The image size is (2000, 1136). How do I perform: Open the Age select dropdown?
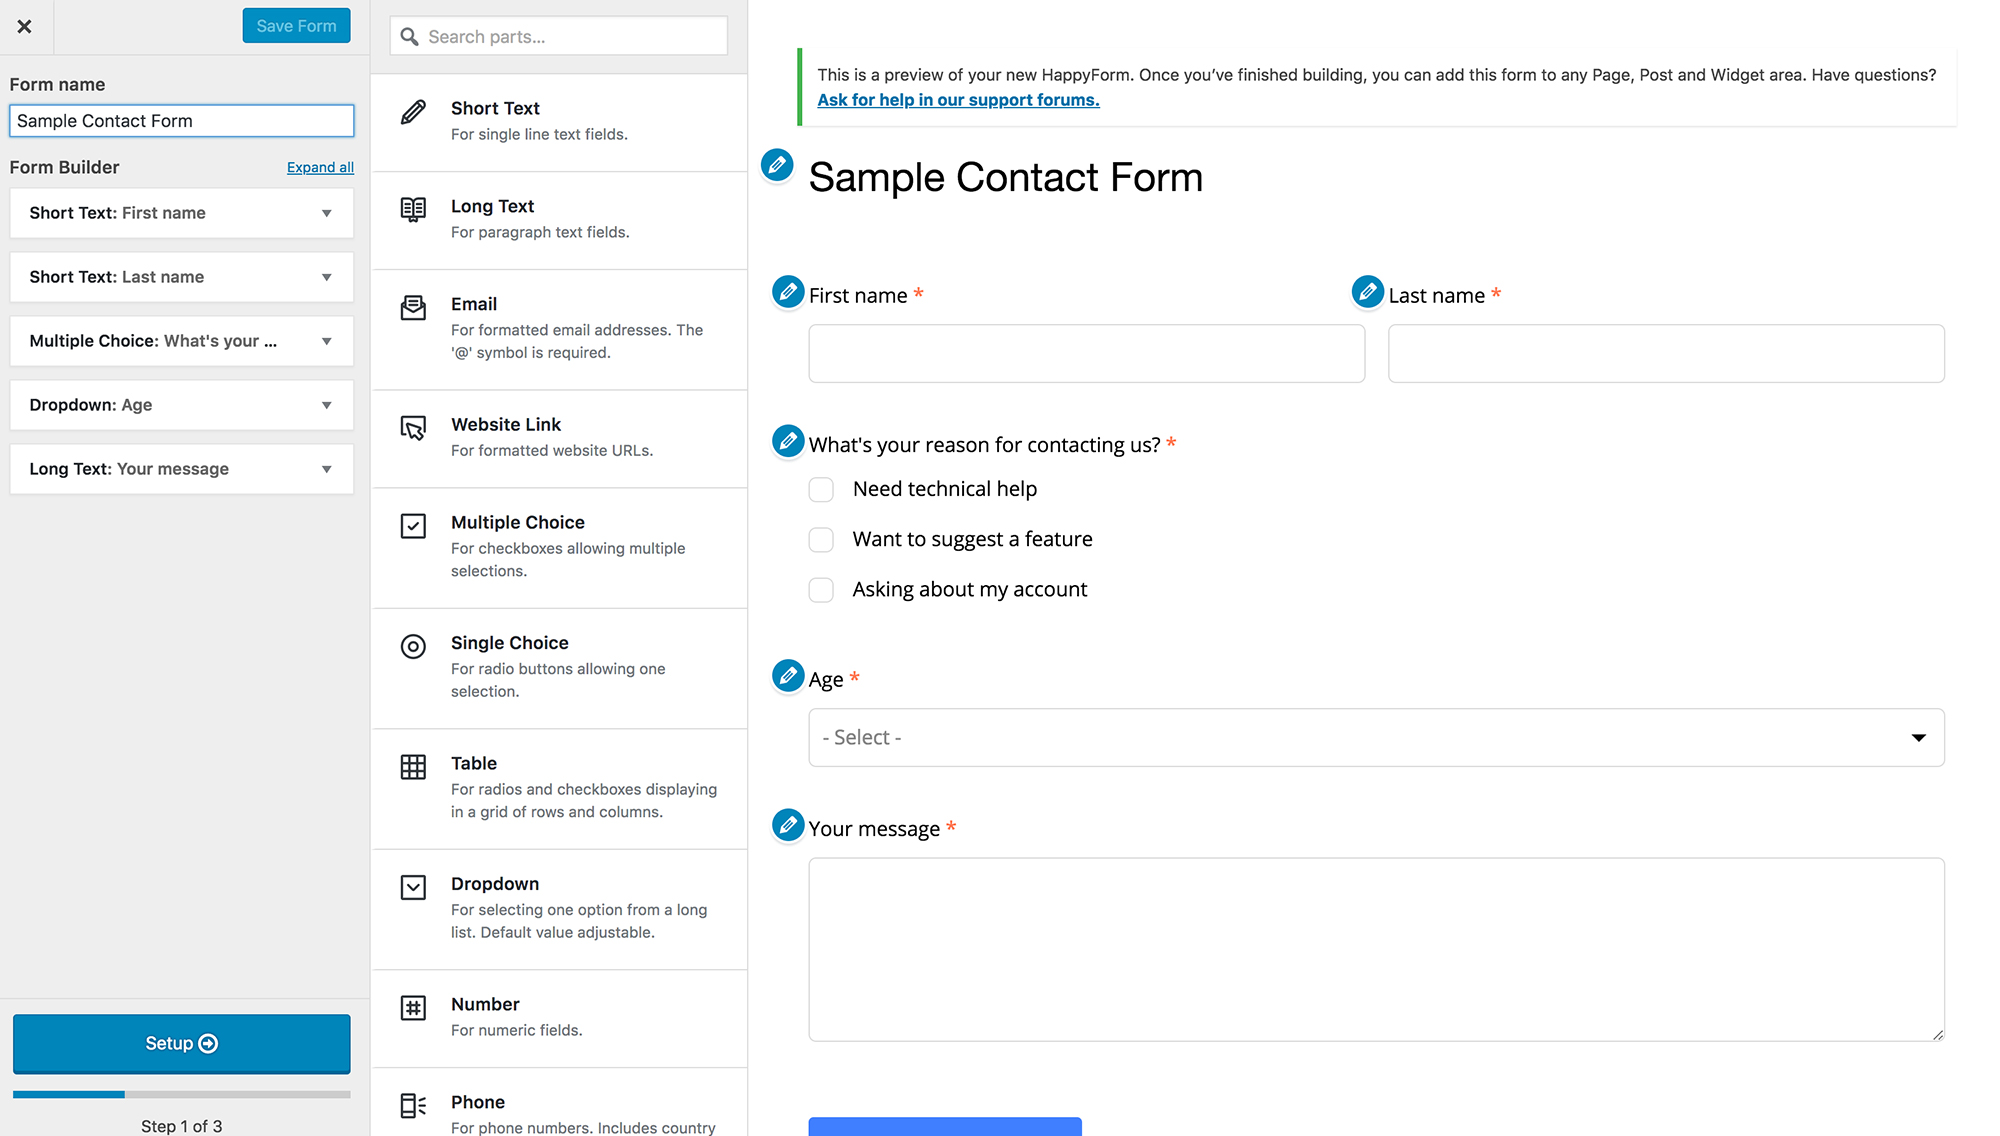click(x=1376, y=738)
